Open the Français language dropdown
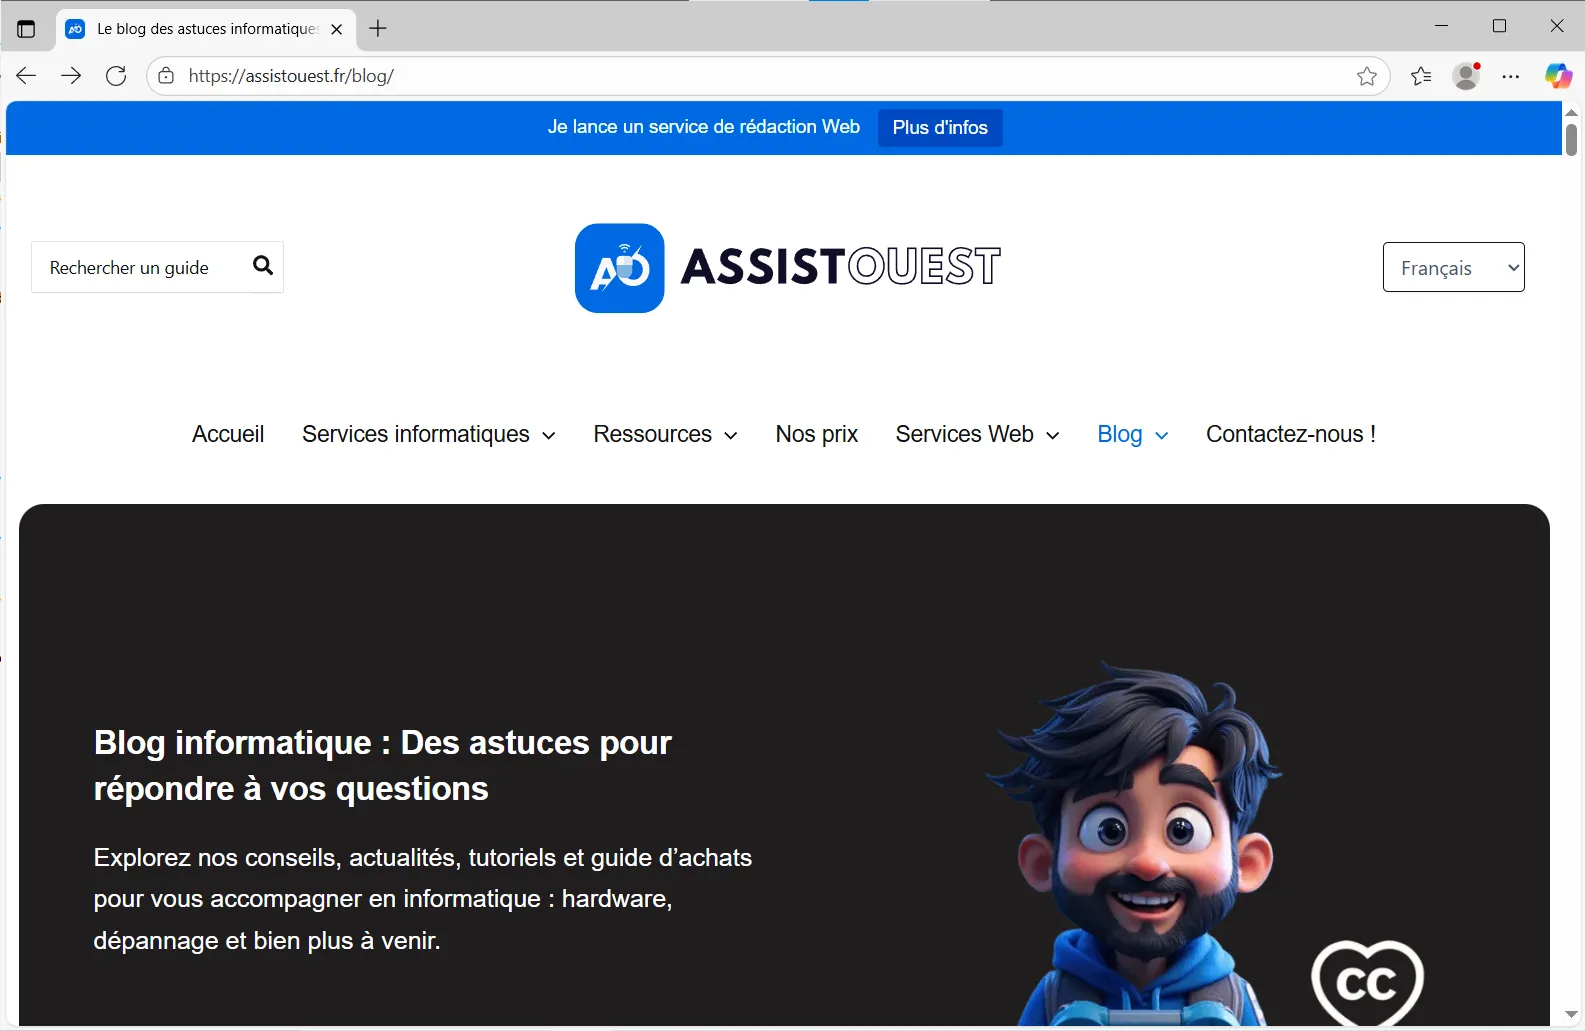1585x1031 pixels. (1453, 267)
